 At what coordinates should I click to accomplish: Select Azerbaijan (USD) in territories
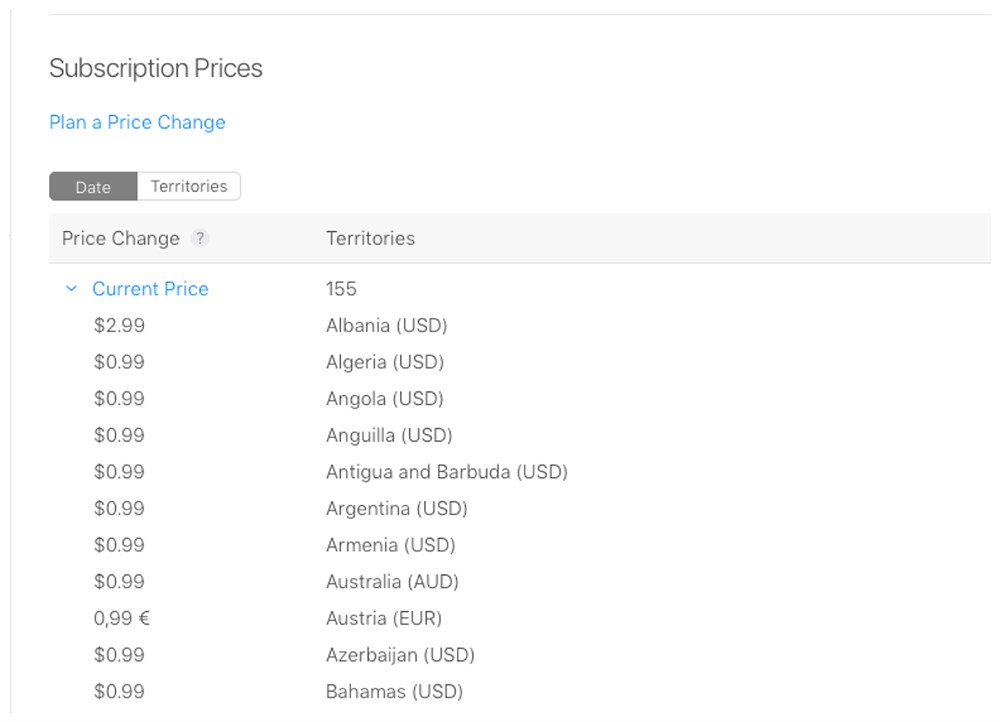pyautogui.click(x=400, y=655)
